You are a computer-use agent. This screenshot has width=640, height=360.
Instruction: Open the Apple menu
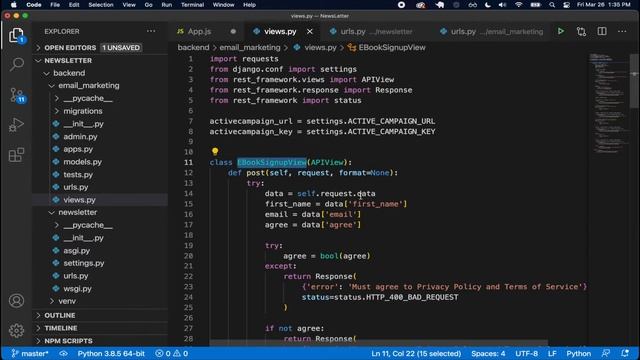click(13, 5)
